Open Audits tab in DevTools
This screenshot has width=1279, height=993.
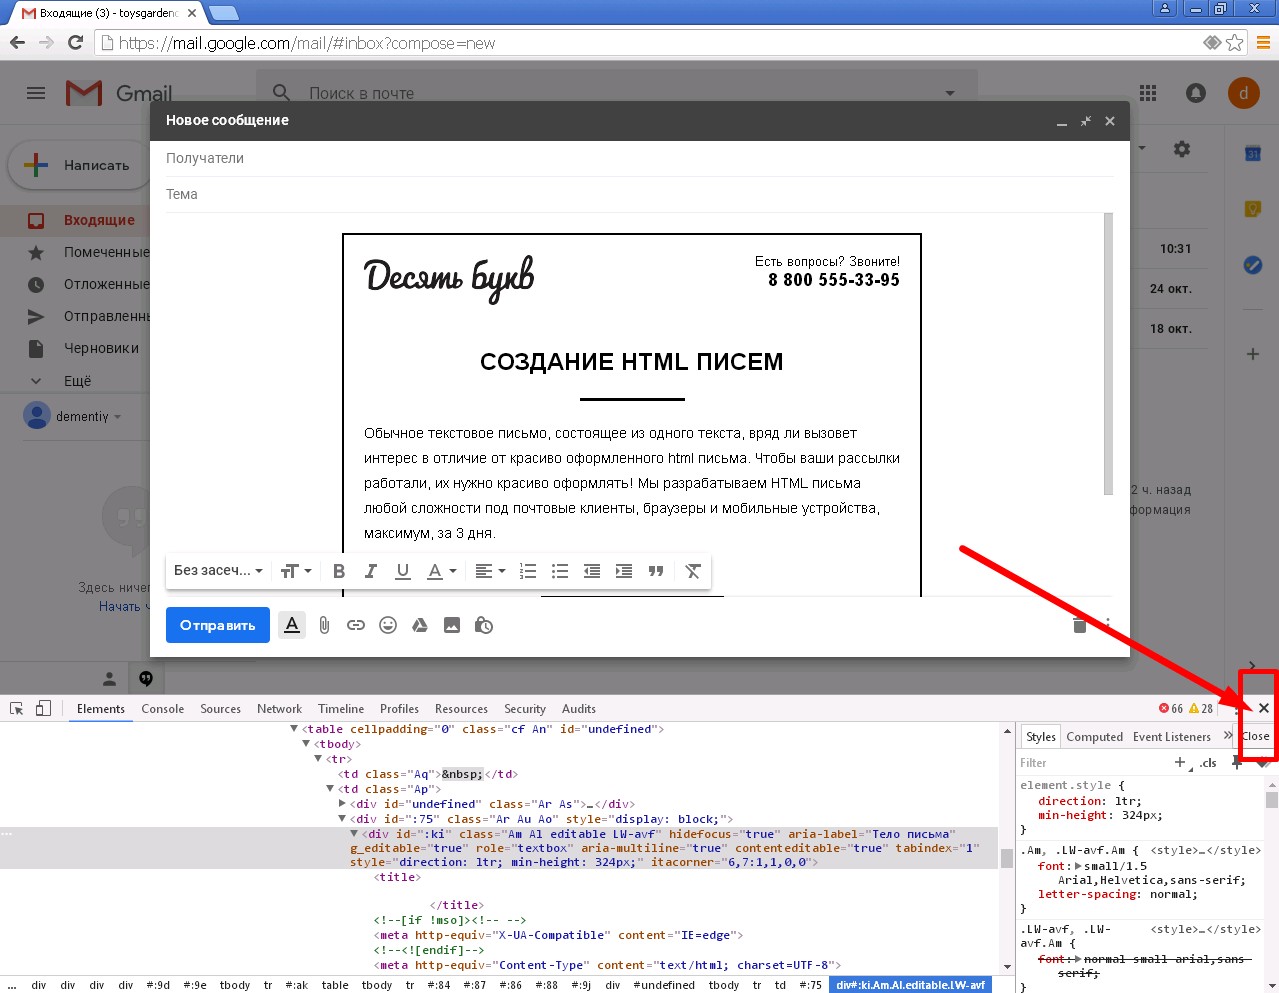579,709
